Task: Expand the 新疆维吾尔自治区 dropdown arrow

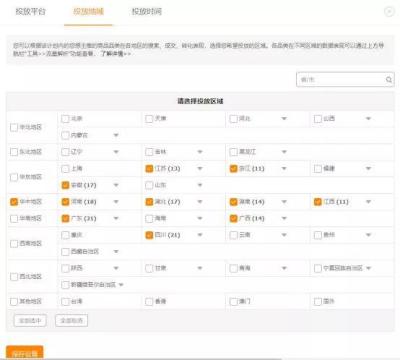Action: click(121, 285)
